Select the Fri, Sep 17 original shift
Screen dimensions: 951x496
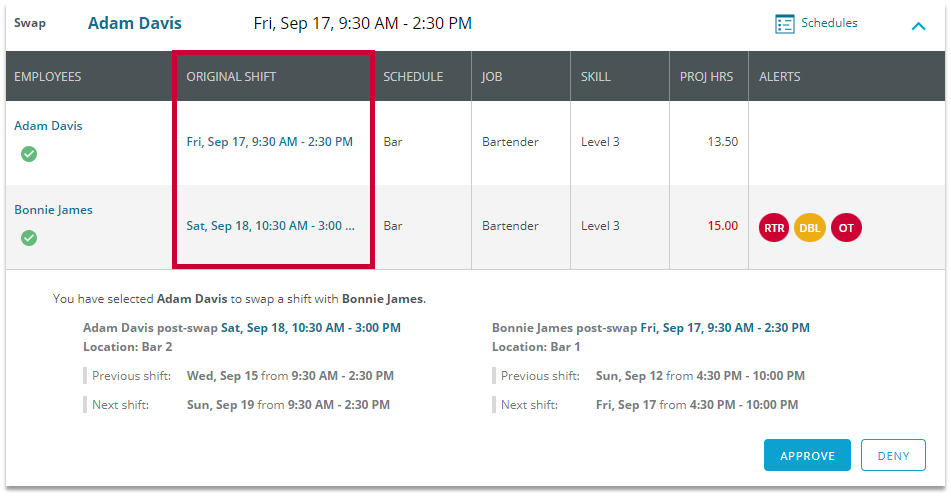click(269, 142)
